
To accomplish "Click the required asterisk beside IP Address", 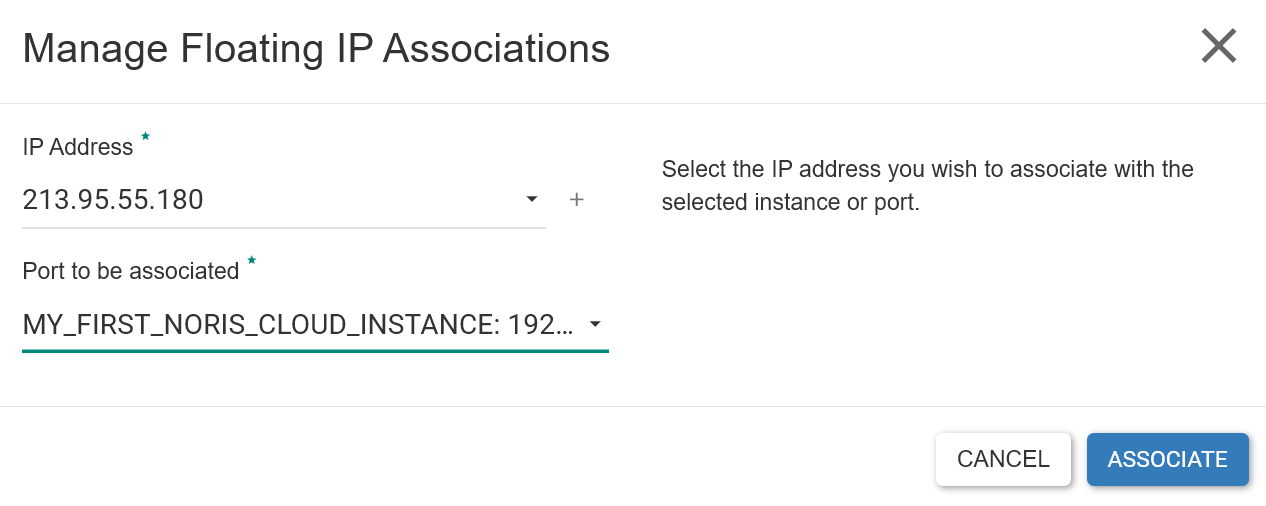I will [145, 136].
